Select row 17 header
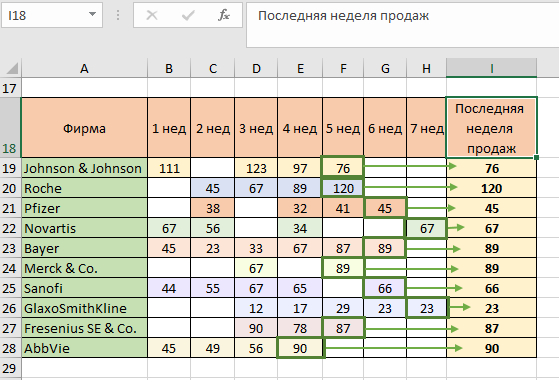Image resolution: width=559 pixels, height=380 pixels. 10,88
